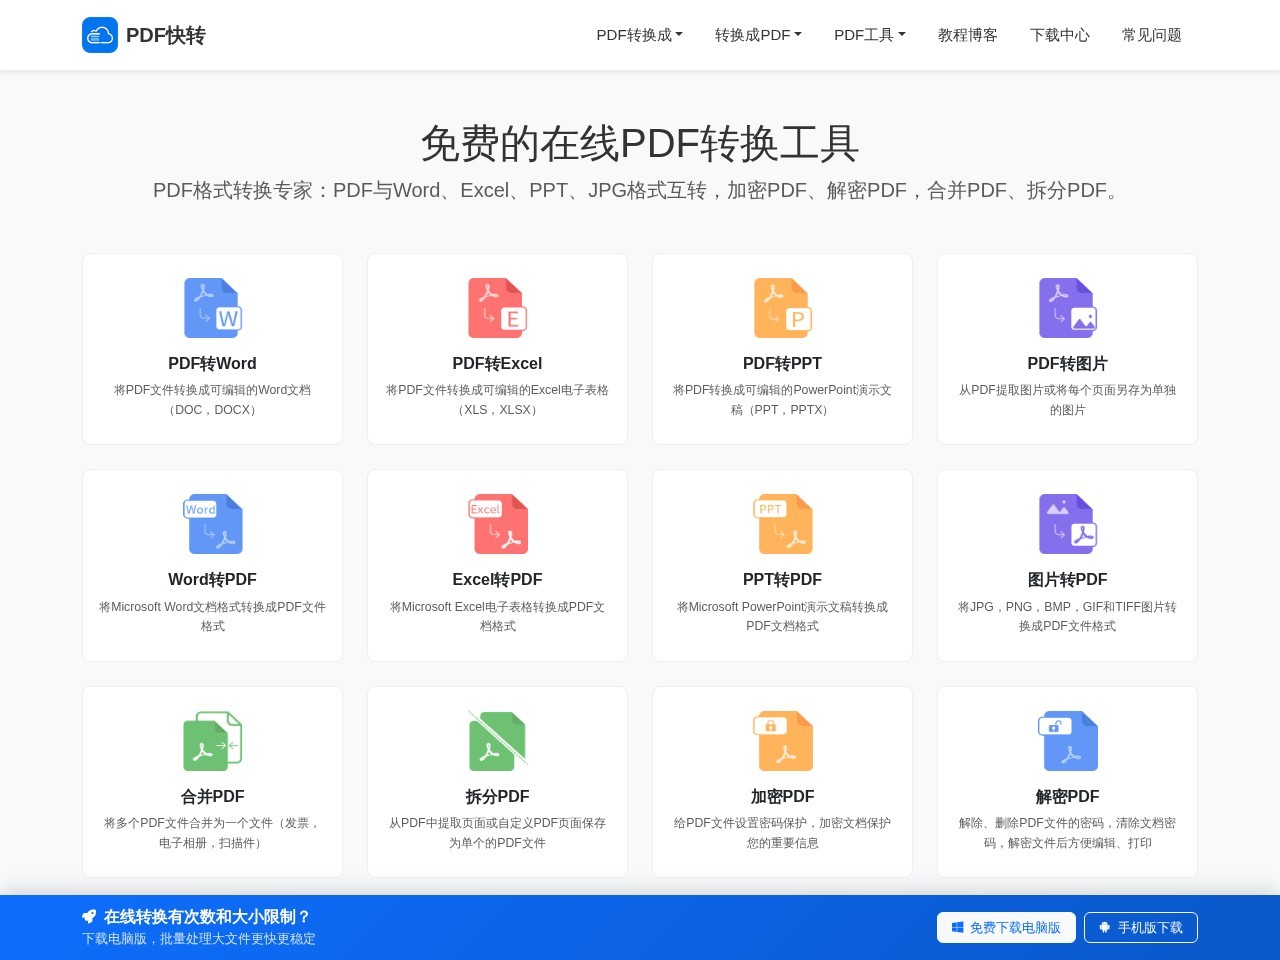Choose the 解密PDF unlock icon

click(1068, 741)
